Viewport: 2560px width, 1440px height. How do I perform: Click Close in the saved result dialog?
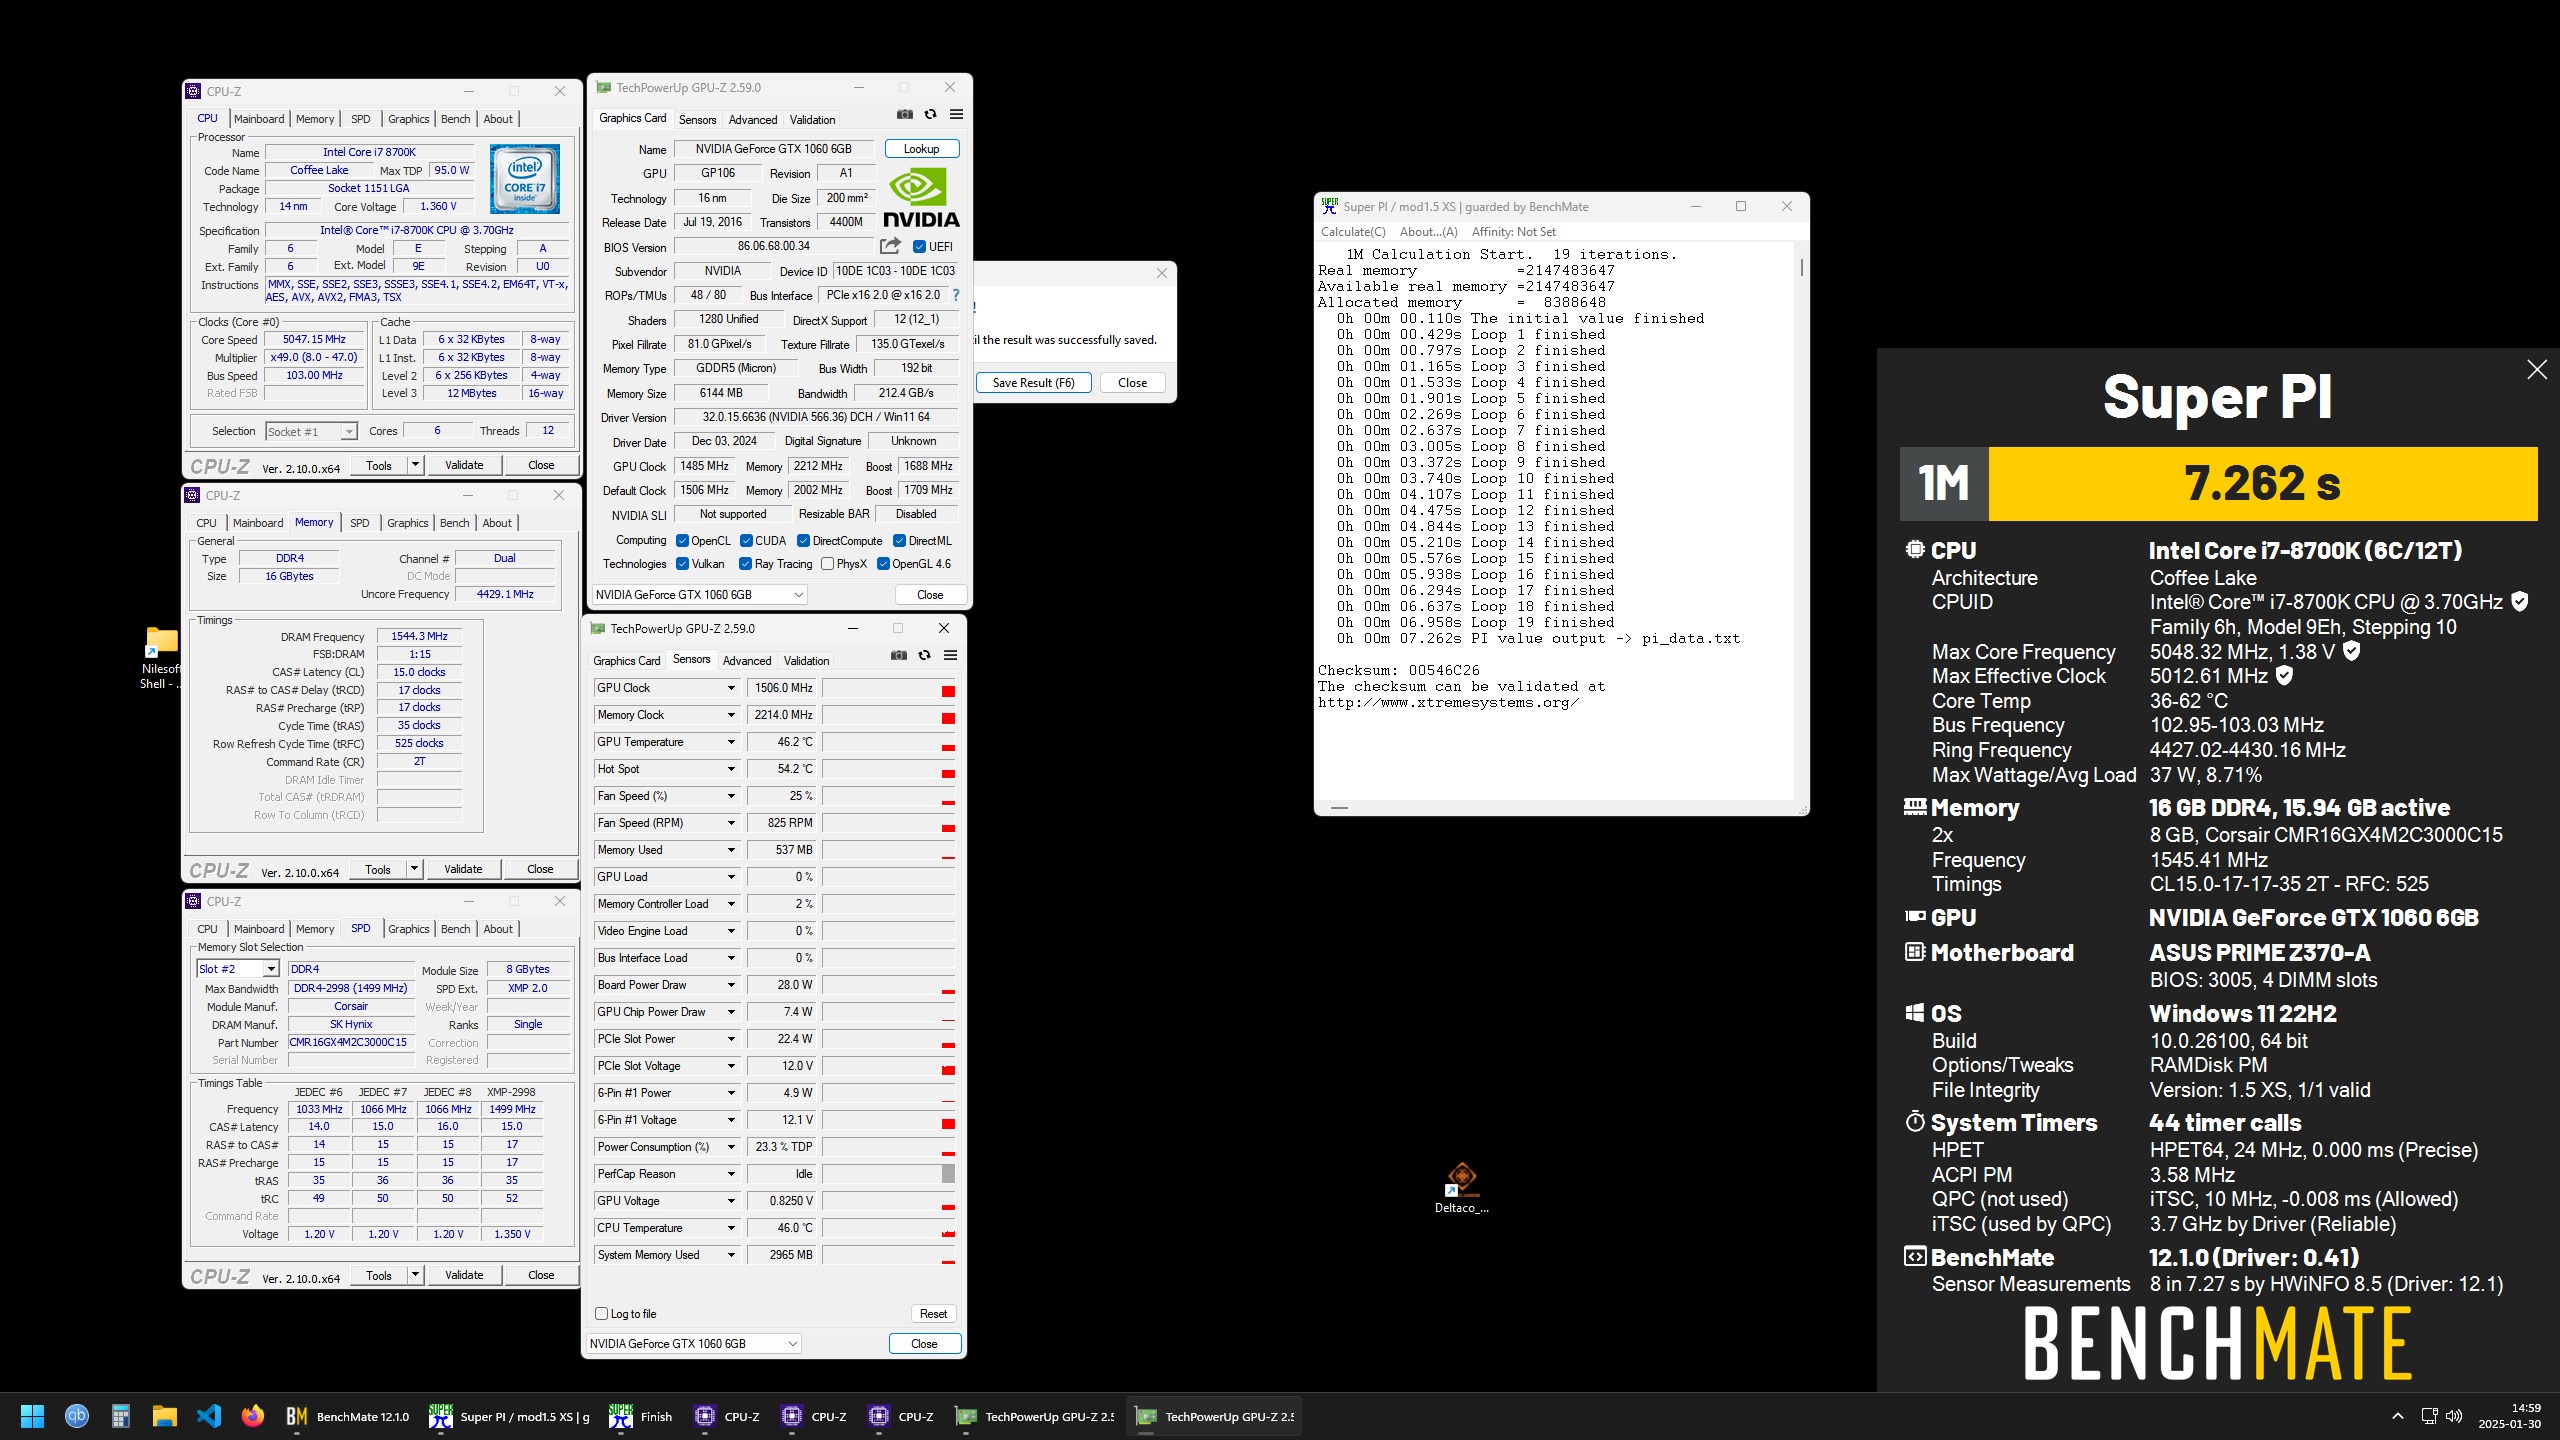[1132, 383]
